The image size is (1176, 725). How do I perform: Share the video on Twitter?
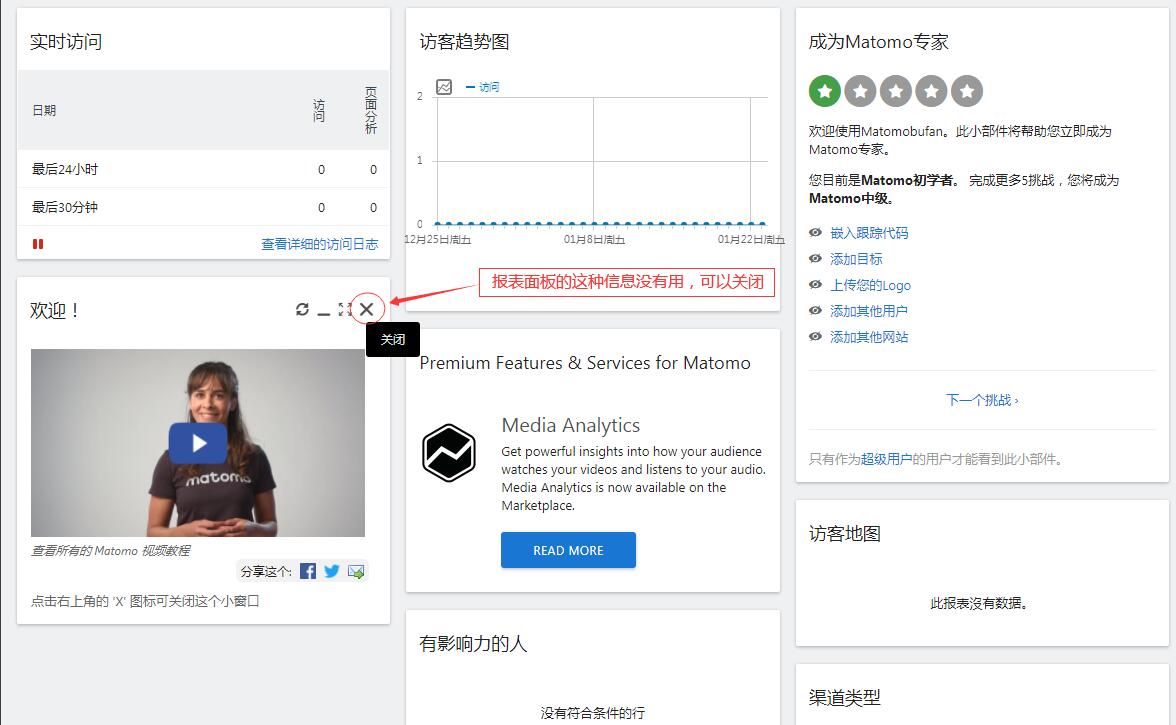pos(332,571)
